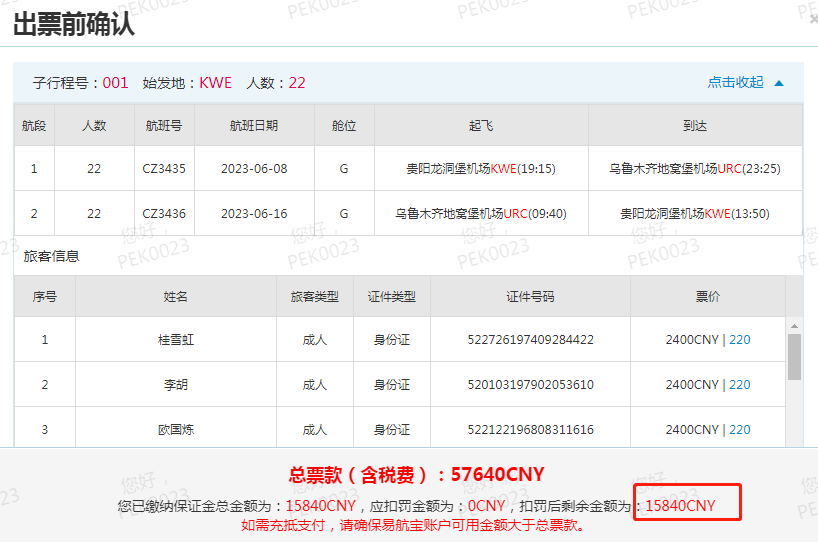Click the 2023-06-16 flight date cell
This screenshot has height=542, width=818.
point(254,214)
